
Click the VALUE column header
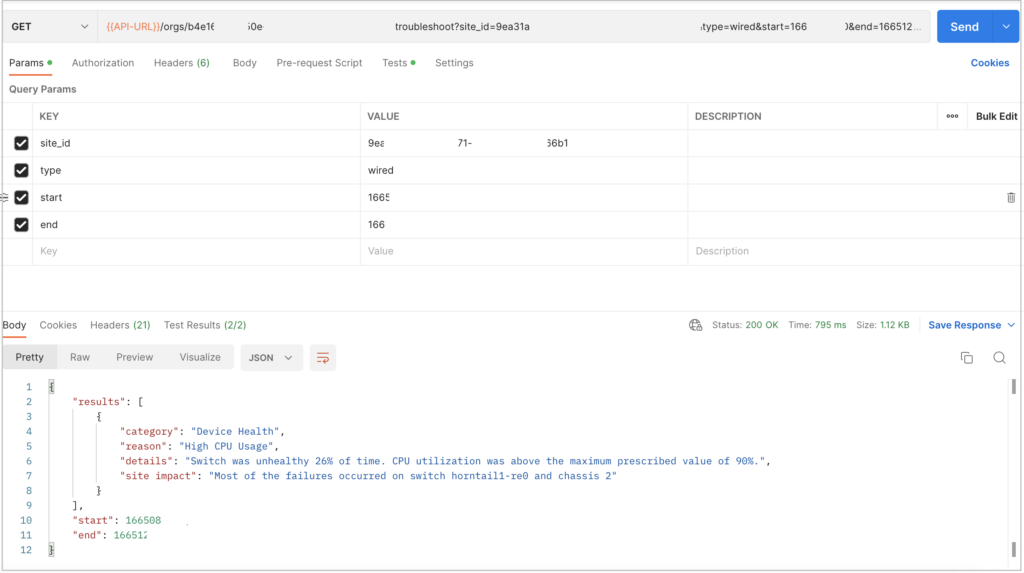point(383,116)
